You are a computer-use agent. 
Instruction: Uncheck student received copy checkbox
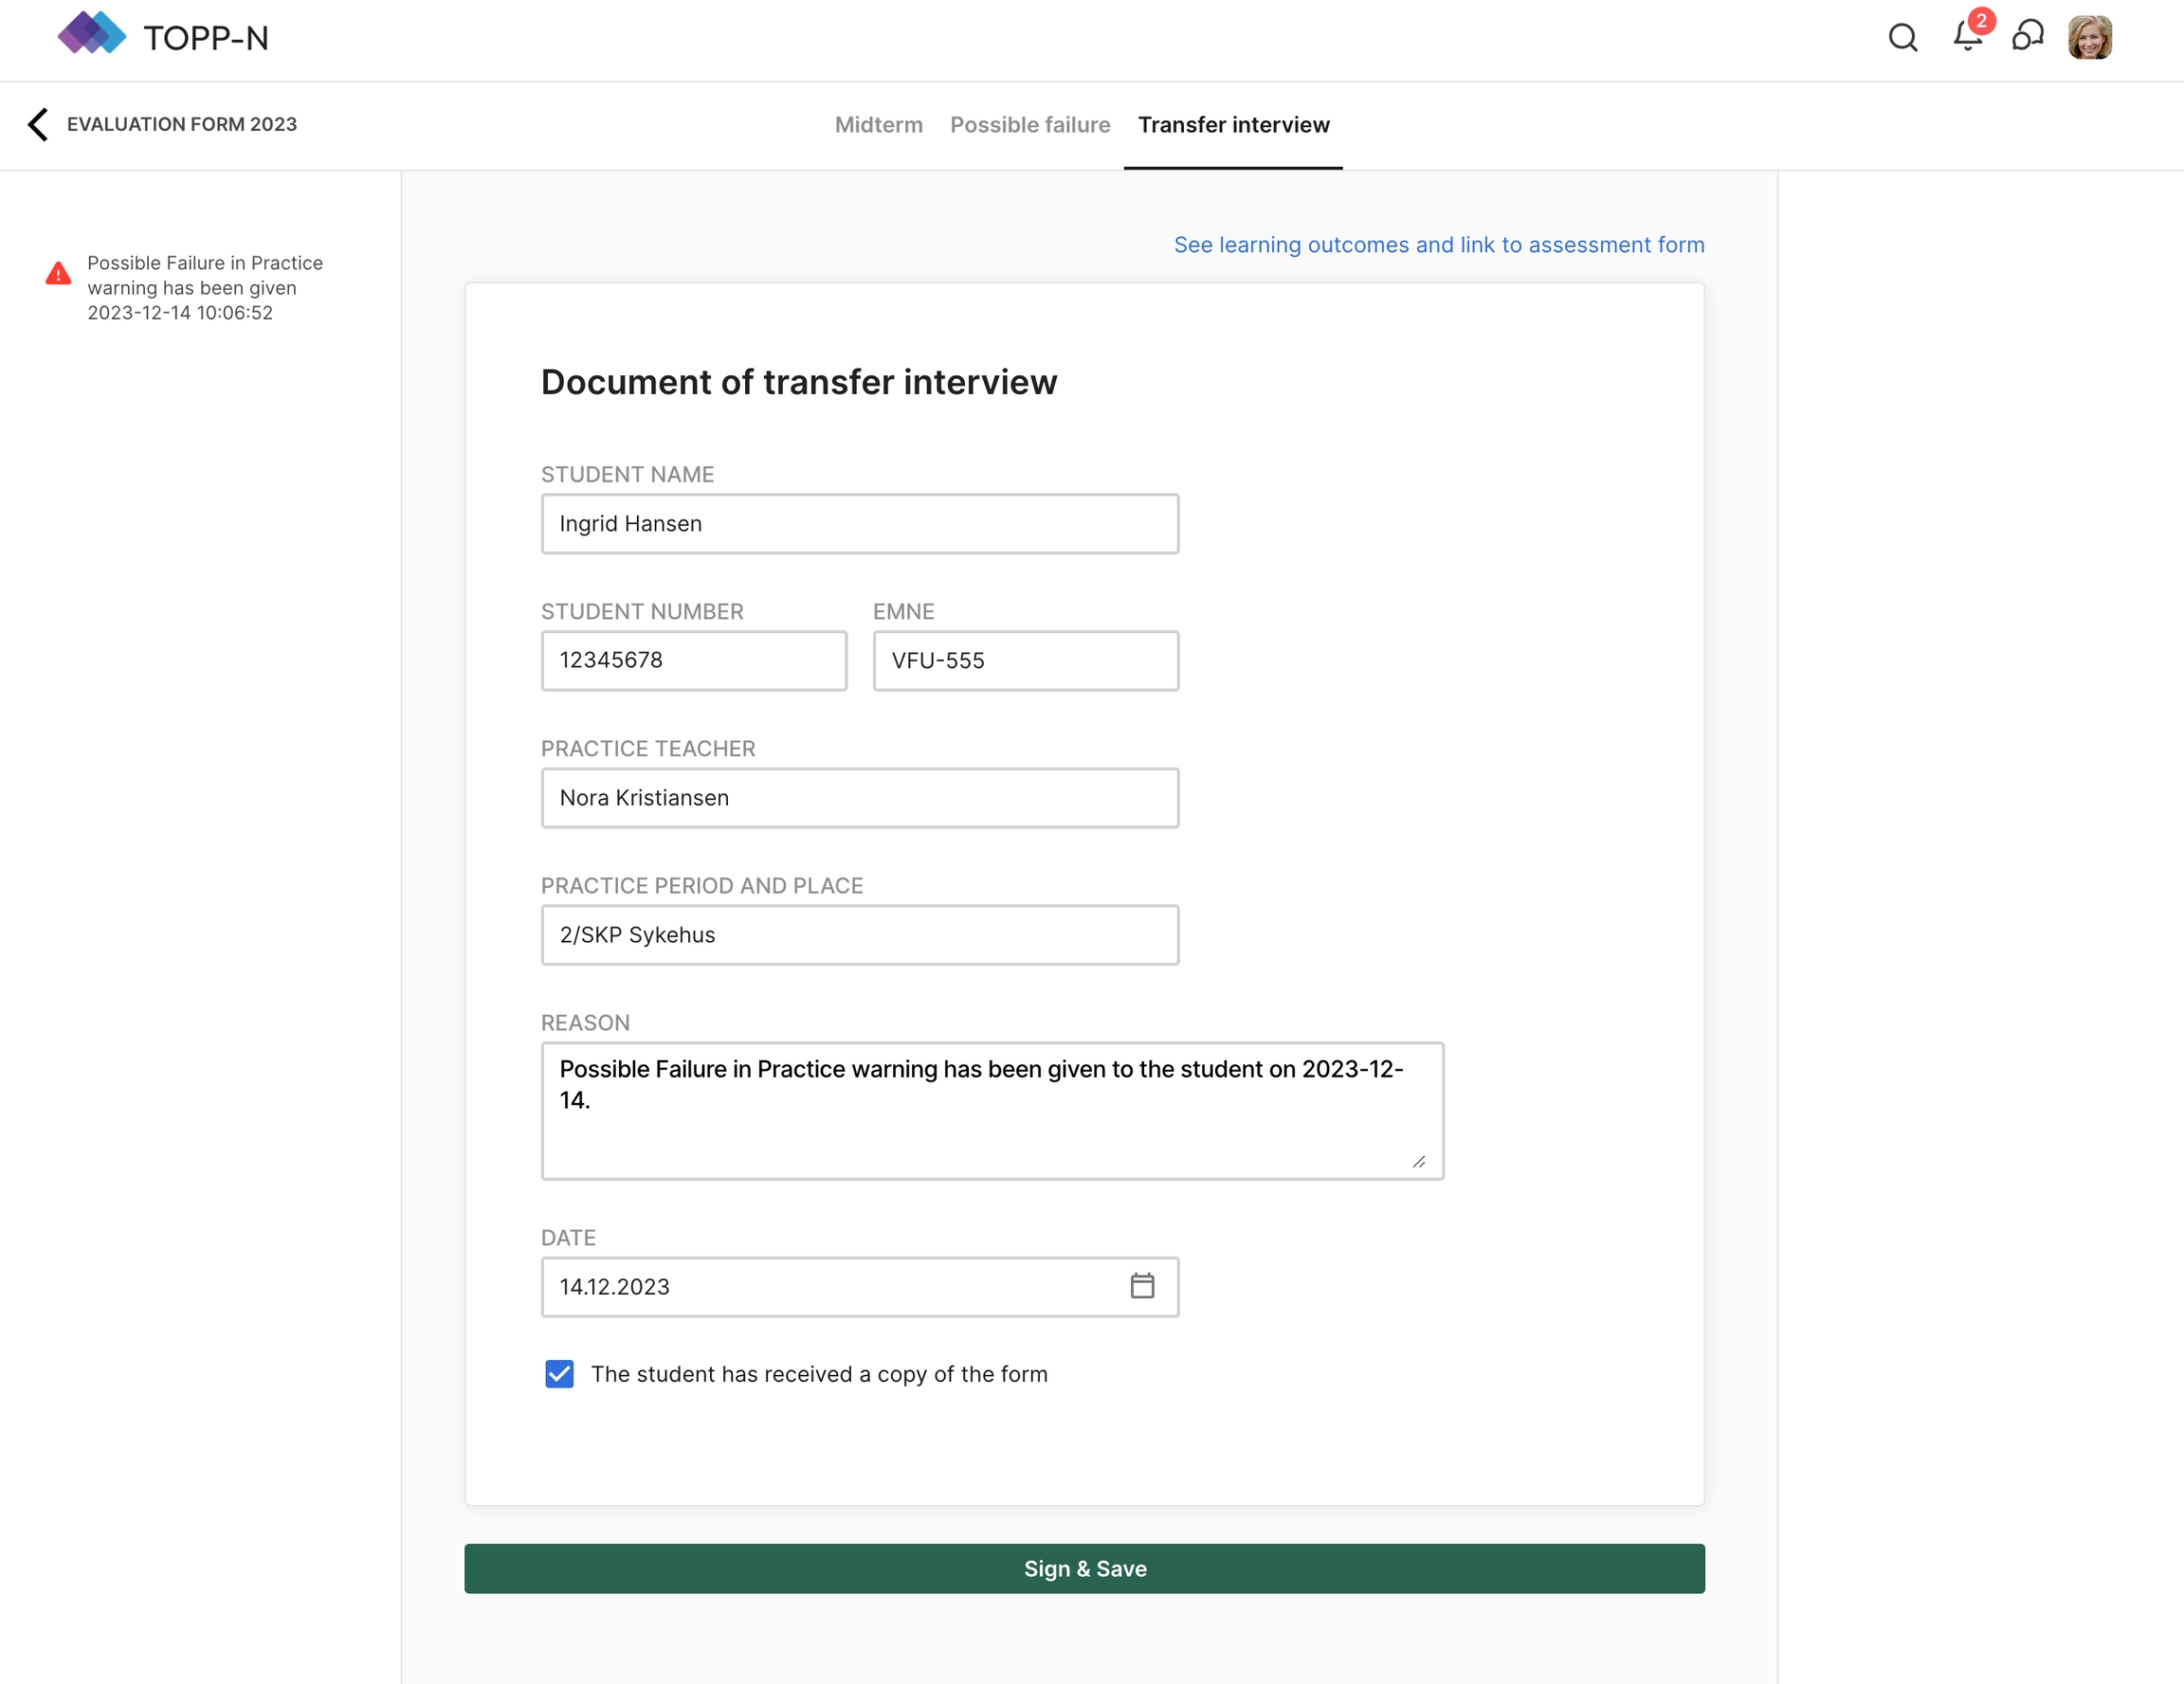(559, 1374)
